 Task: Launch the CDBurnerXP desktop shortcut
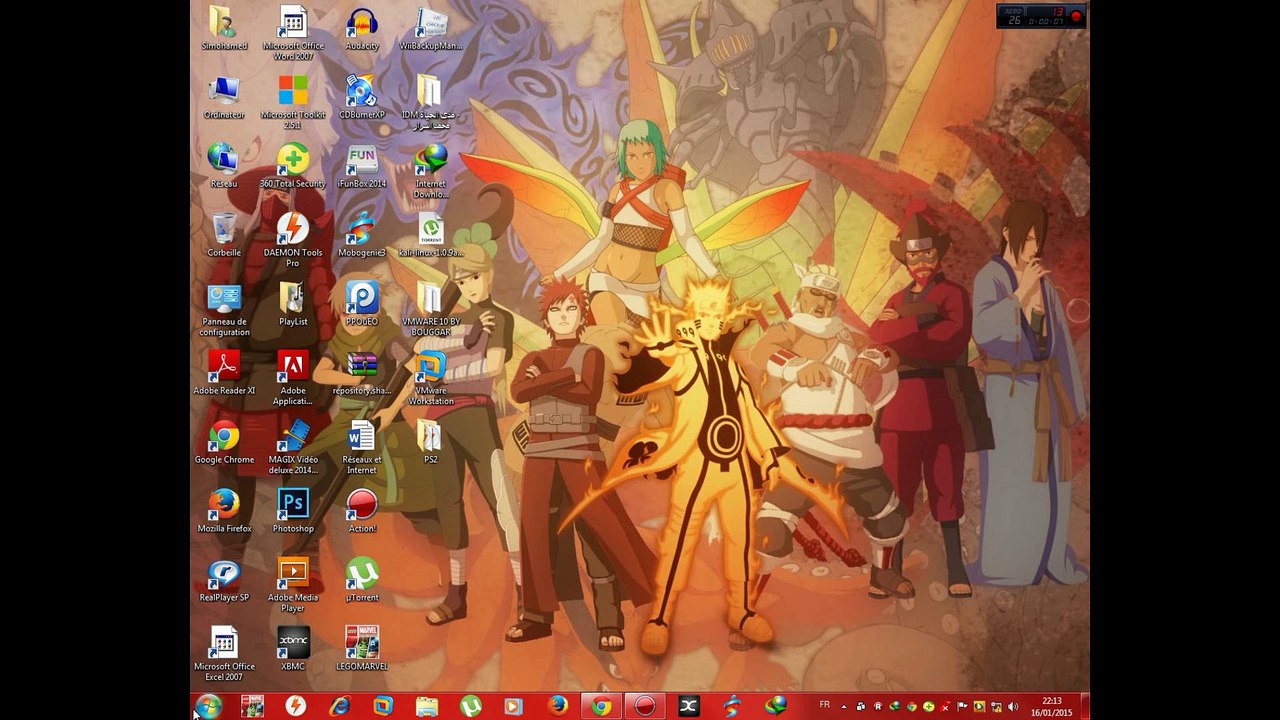(x=362, y=97)
